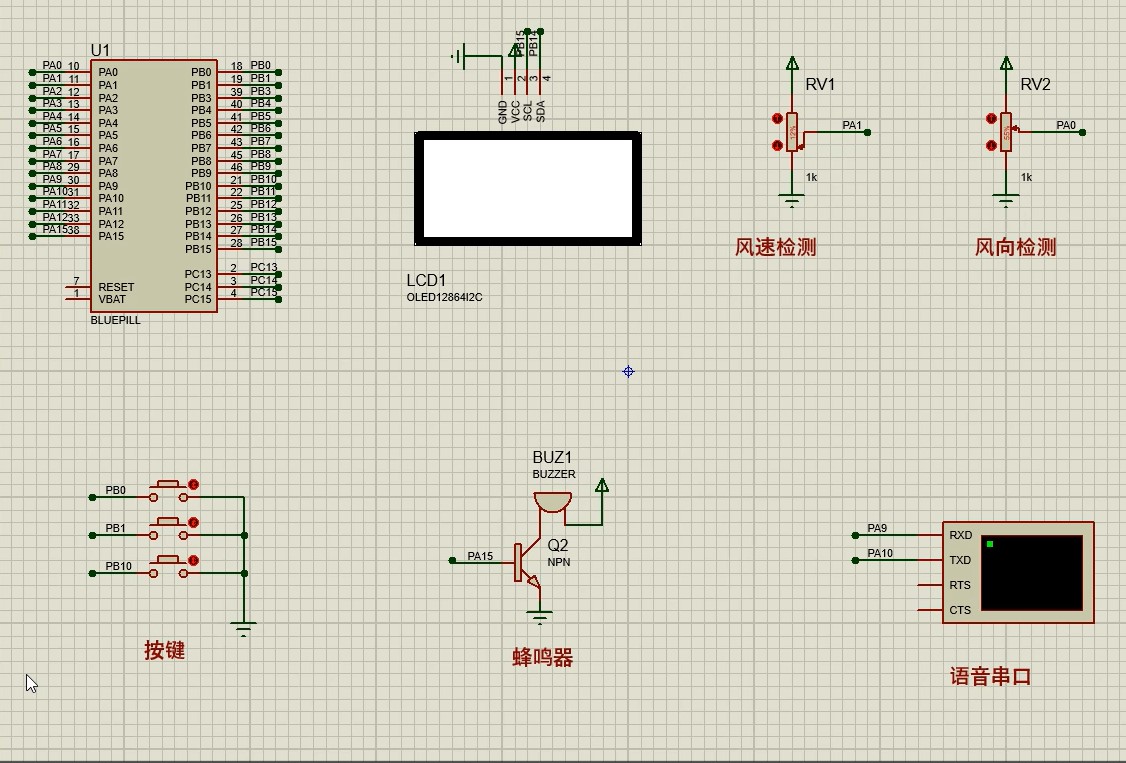Click the 风速检测 text label
The width and height of the screenshot is (1126, 763).
pos(775,247)
